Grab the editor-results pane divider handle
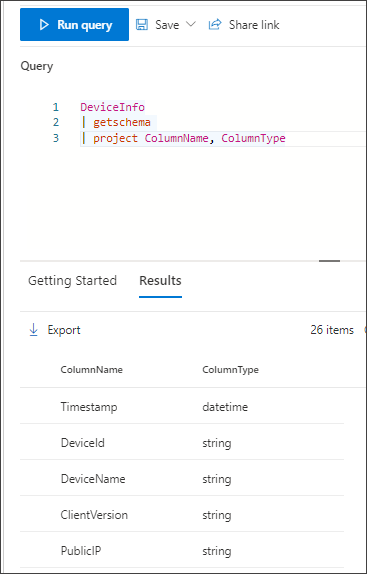 pyautogui.click(x=329, y=261)
